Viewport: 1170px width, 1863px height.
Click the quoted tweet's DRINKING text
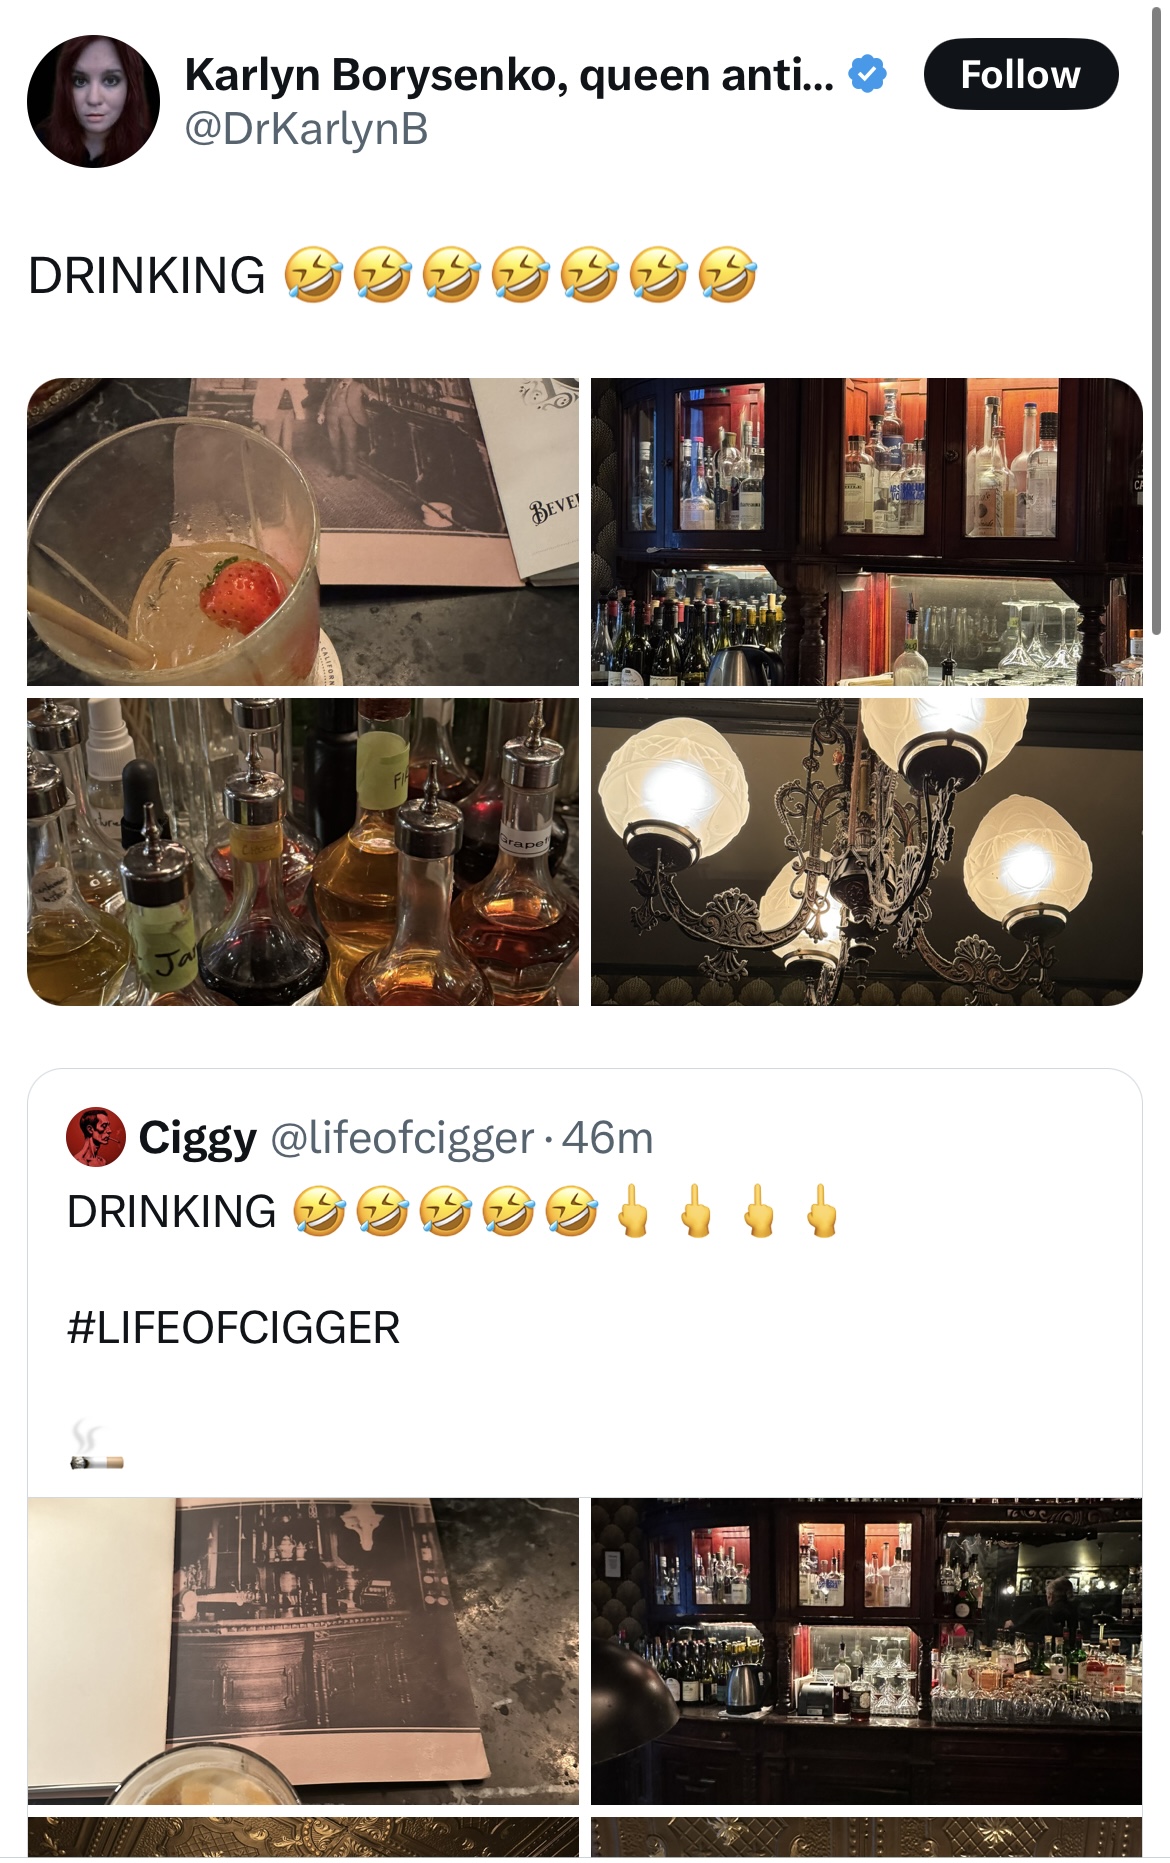pos(171,1211)
